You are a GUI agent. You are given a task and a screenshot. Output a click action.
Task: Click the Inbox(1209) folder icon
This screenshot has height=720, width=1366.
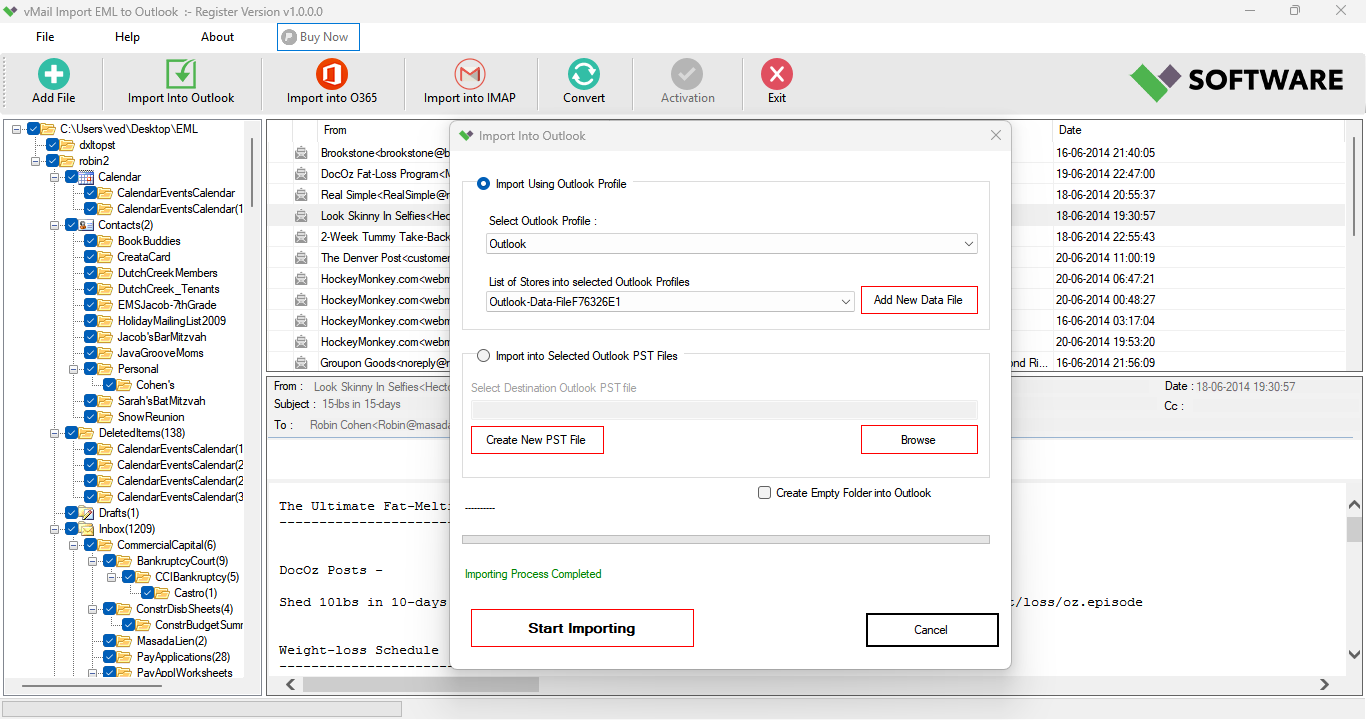pyautogui.click(x=87, y=529)
